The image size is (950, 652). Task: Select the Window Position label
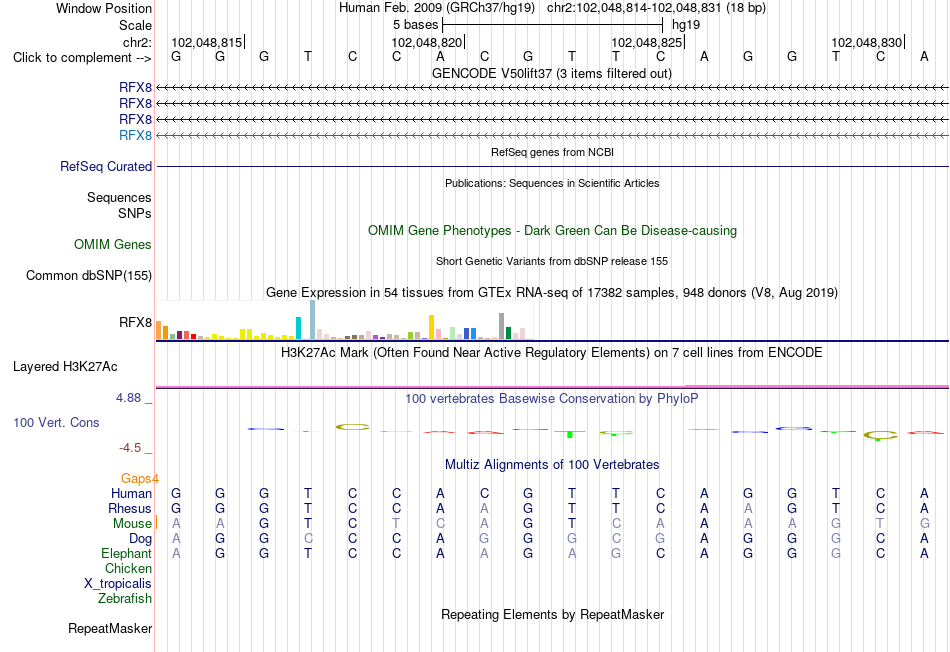point(104,8)
